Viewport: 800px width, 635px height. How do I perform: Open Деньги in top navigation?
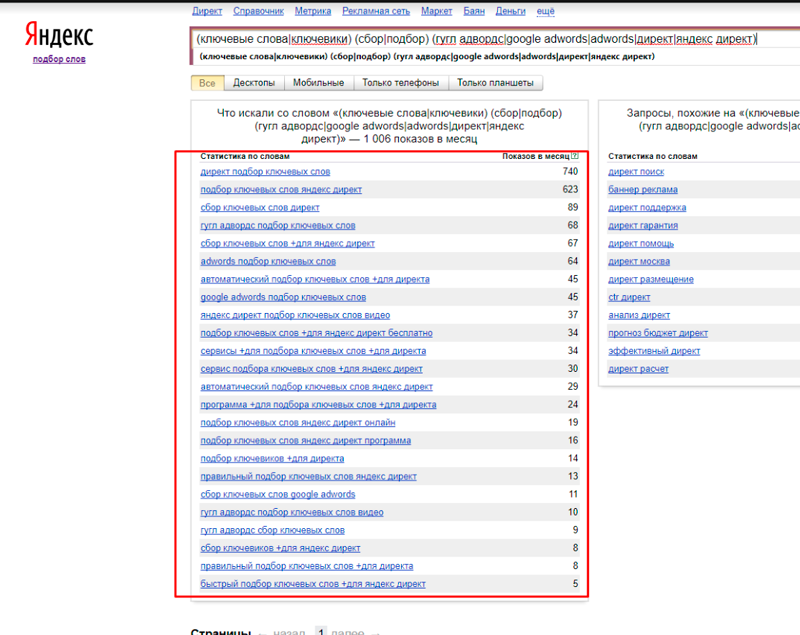[x=511, y=11]
